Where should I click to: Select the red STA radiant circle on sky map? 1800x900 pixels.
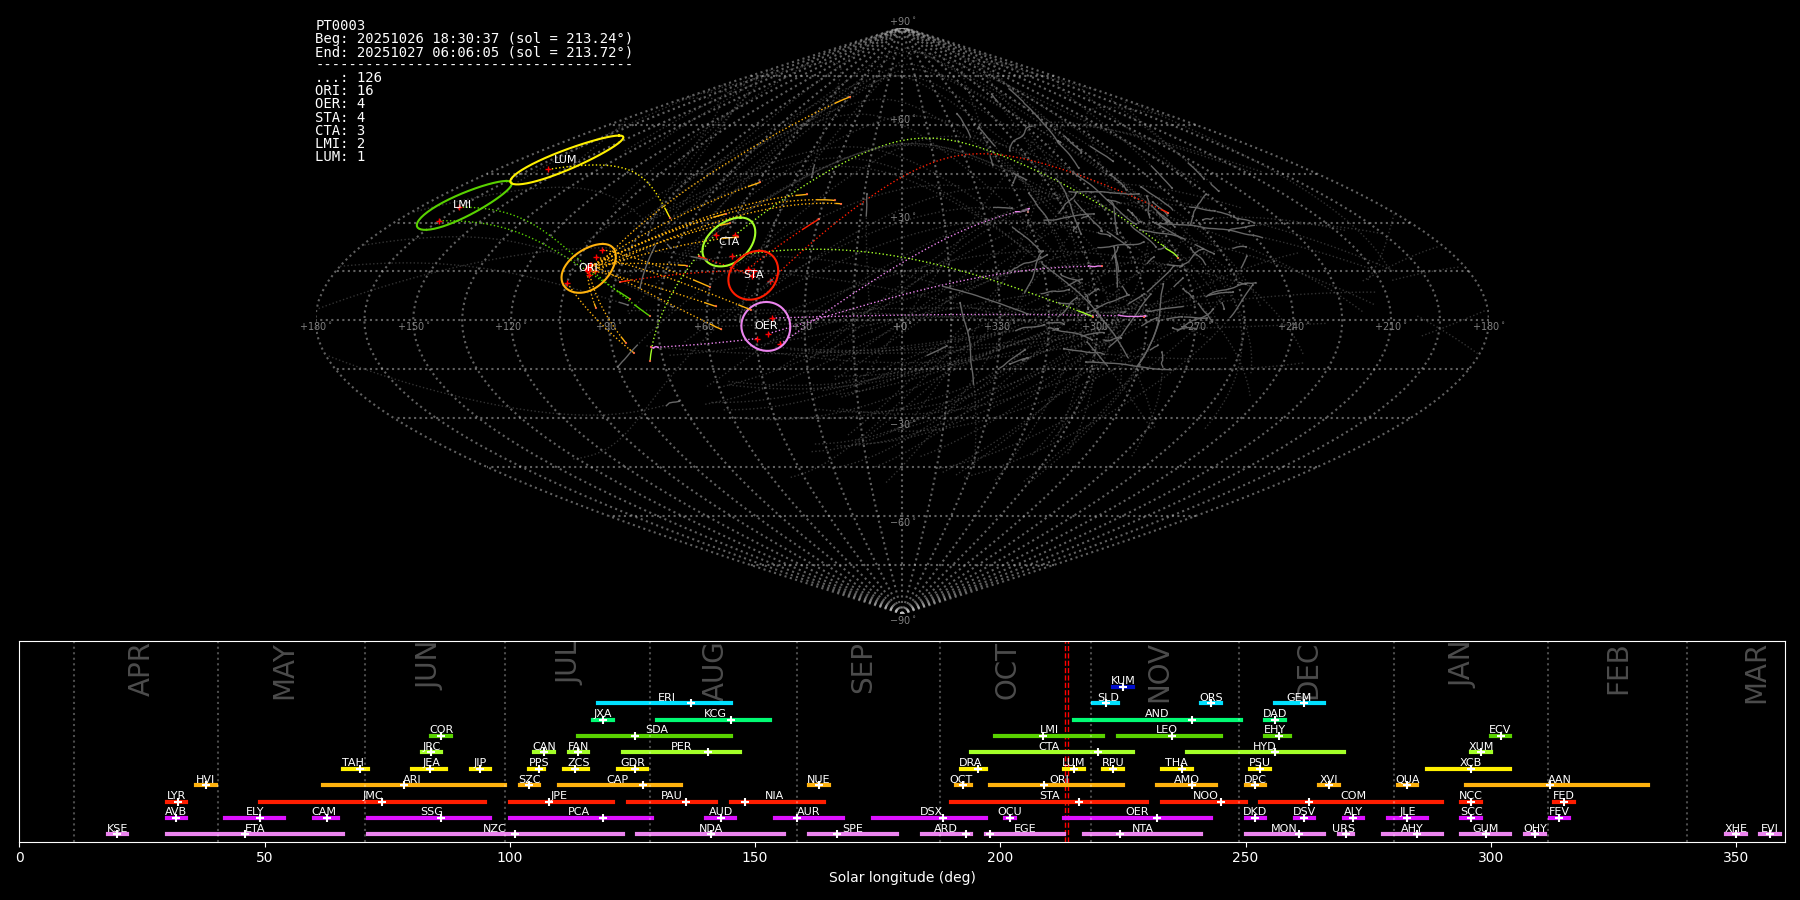(753, 275)
